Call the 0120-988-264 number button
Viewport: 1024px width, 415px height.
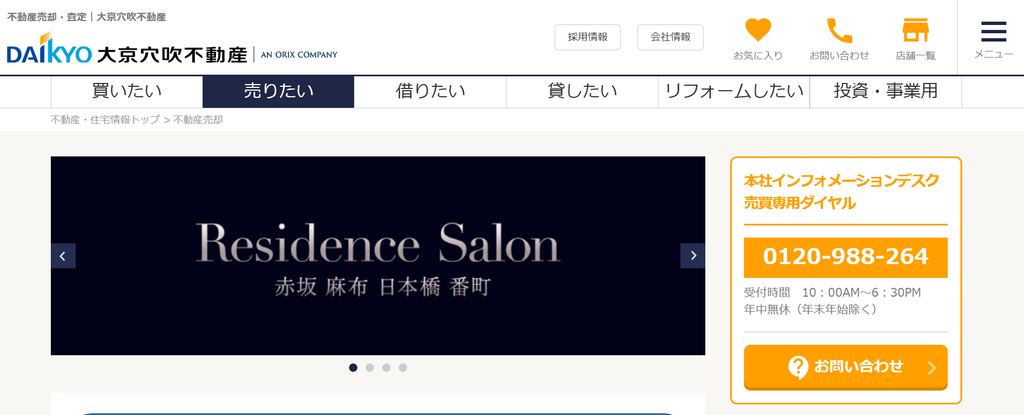(846, 257)
